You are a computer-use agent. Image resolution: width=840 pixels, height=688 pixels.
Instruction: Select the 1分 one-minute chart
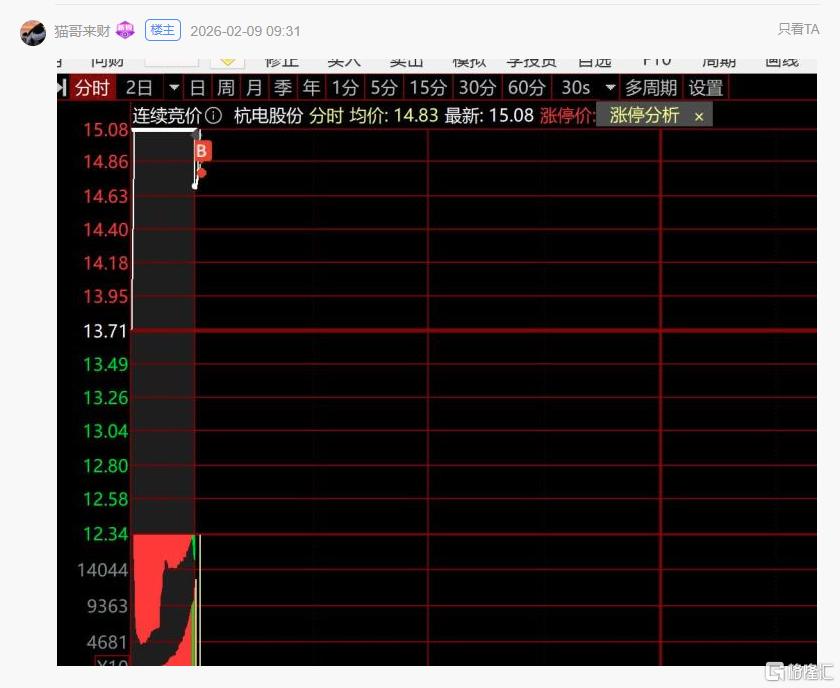[x=344, y=88]
